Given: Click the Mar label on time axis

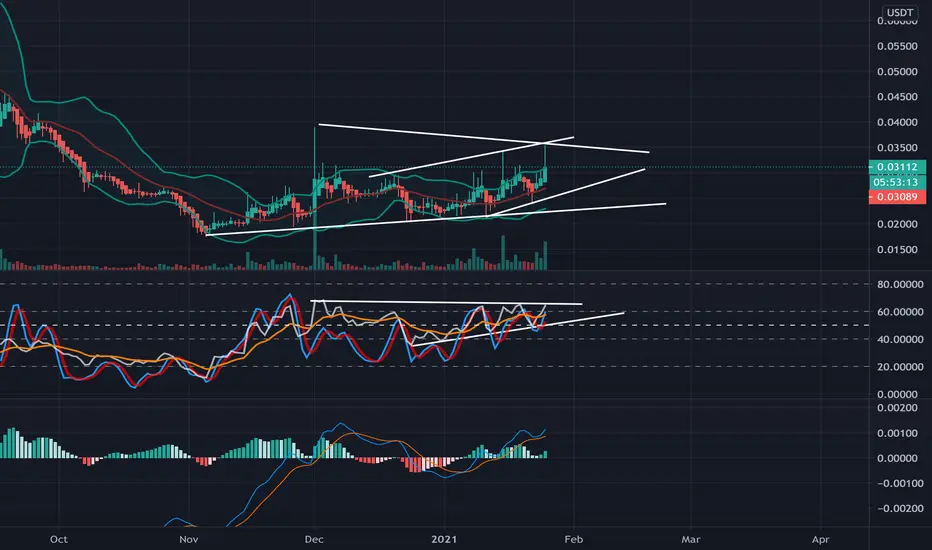Looking at the screenshot, I should [691, 539].
